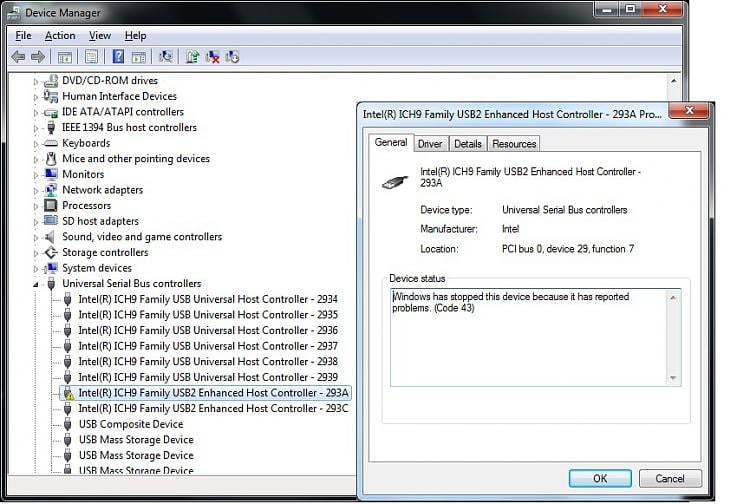Click the Back arrow toolbar icon
The image size is (750, 504).
coord(18,57)
